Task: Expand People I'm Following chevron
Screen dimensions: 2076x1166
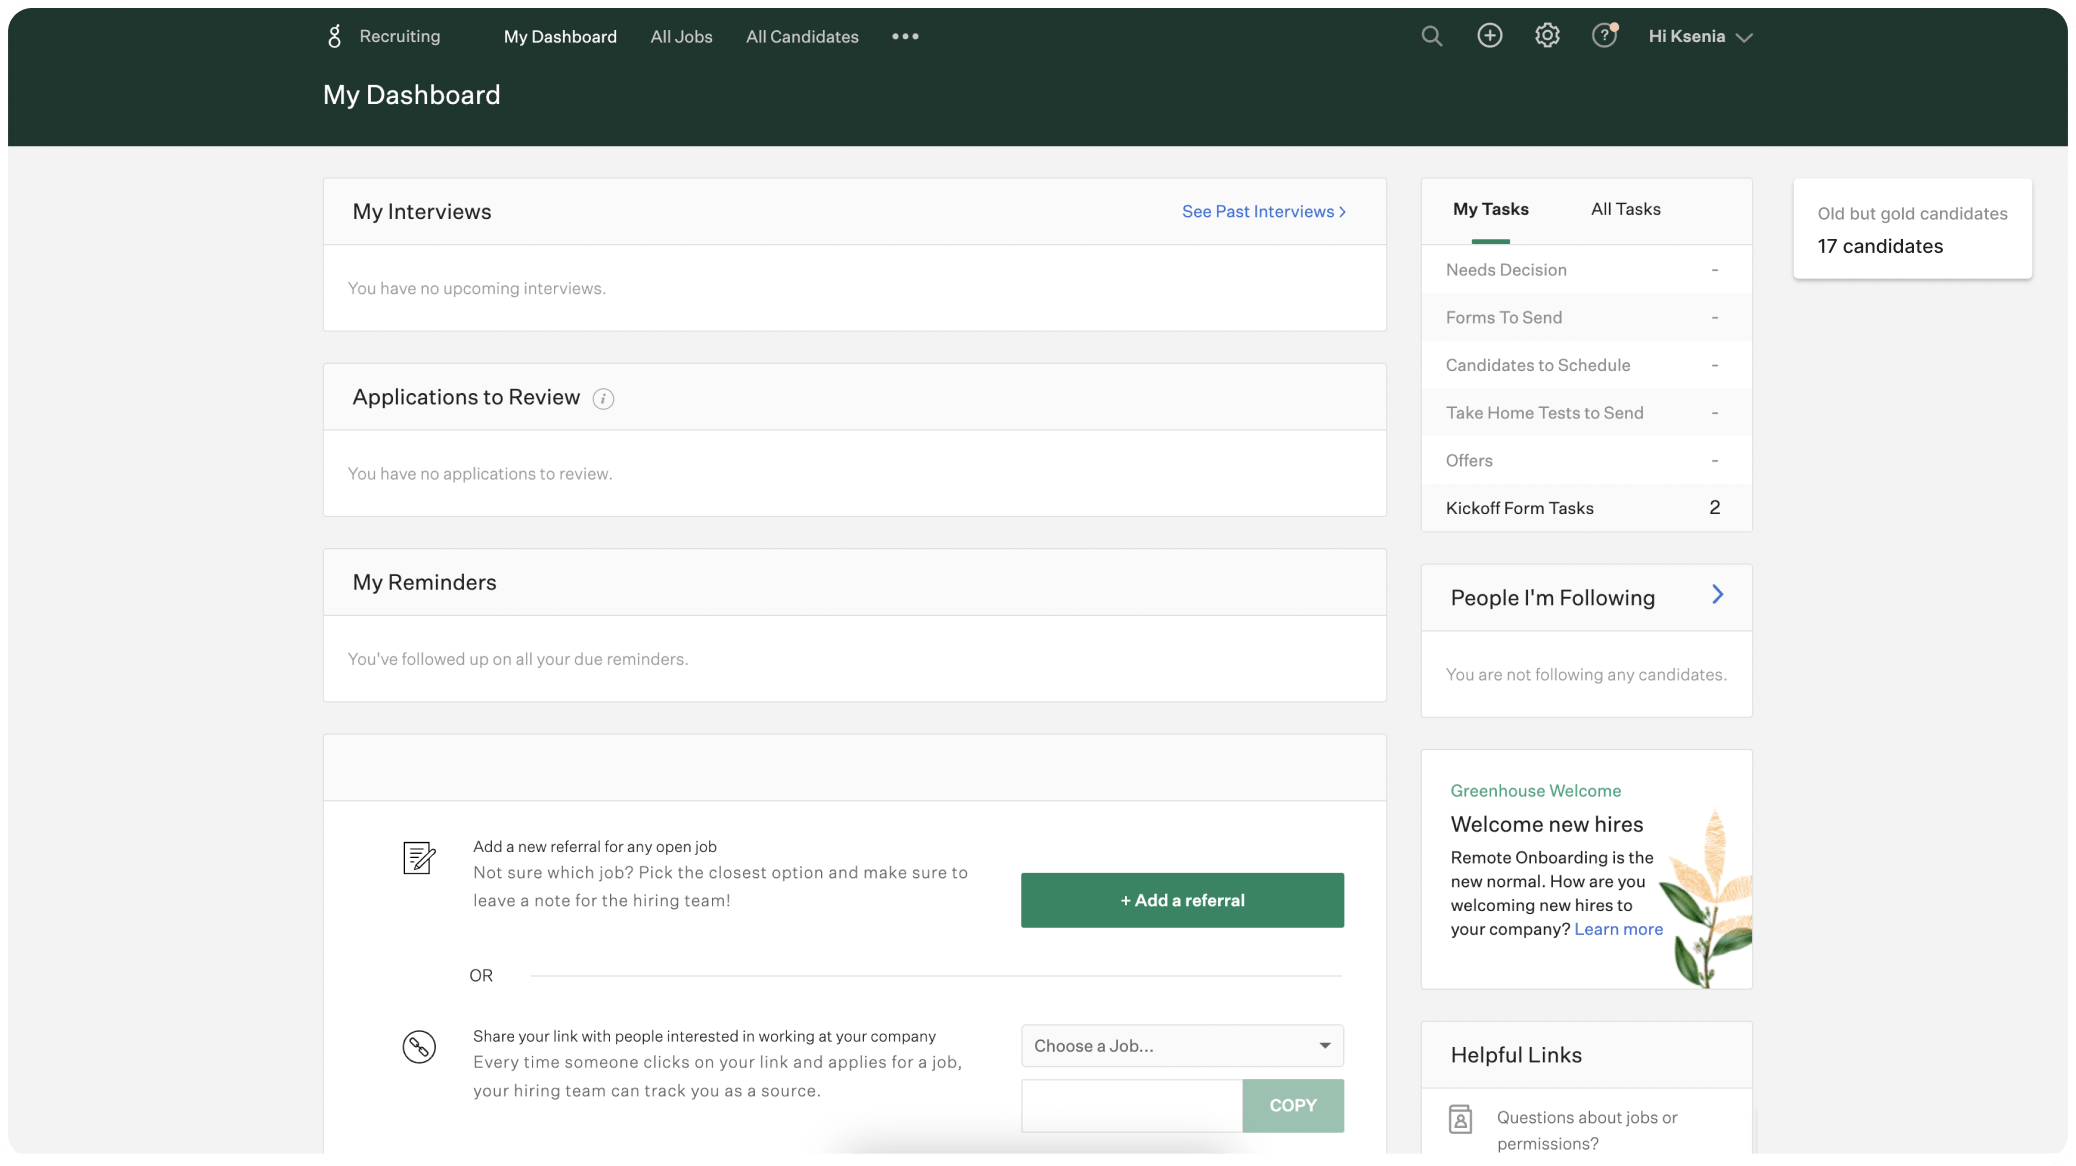Action: click(1717, 595)
